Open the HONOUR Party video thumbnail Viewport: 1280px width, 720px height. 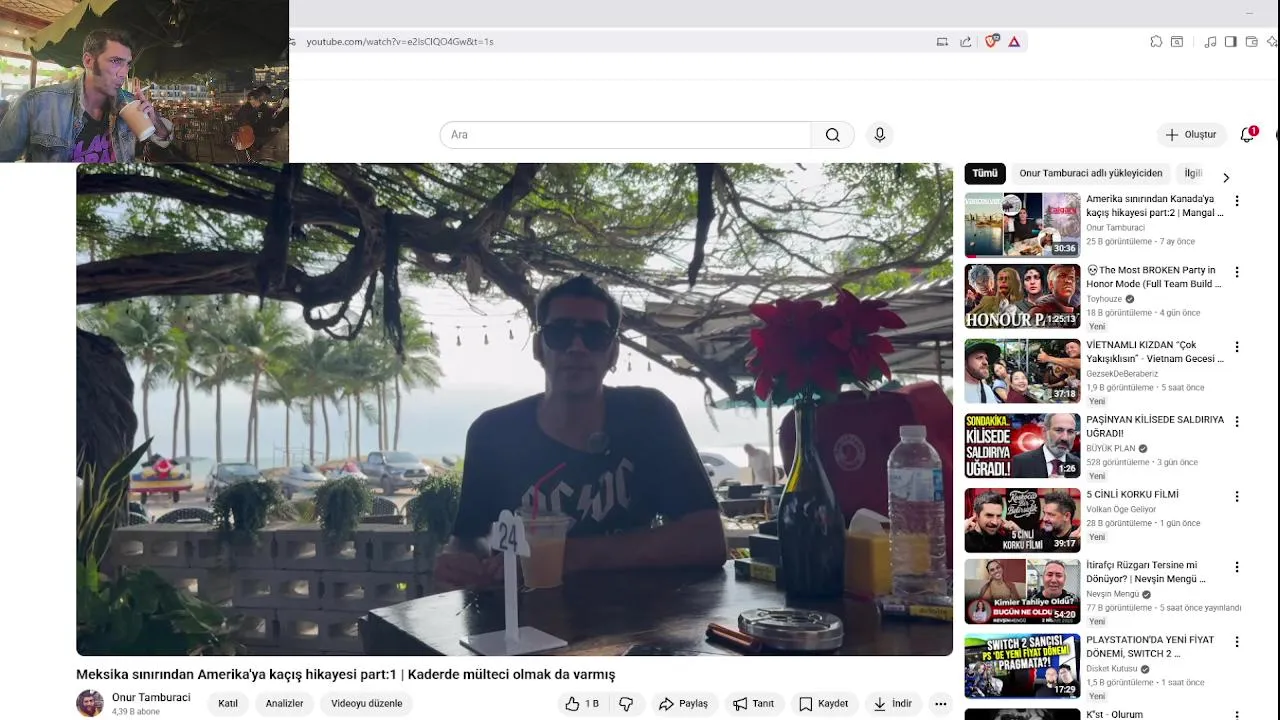pos(1022,296)
